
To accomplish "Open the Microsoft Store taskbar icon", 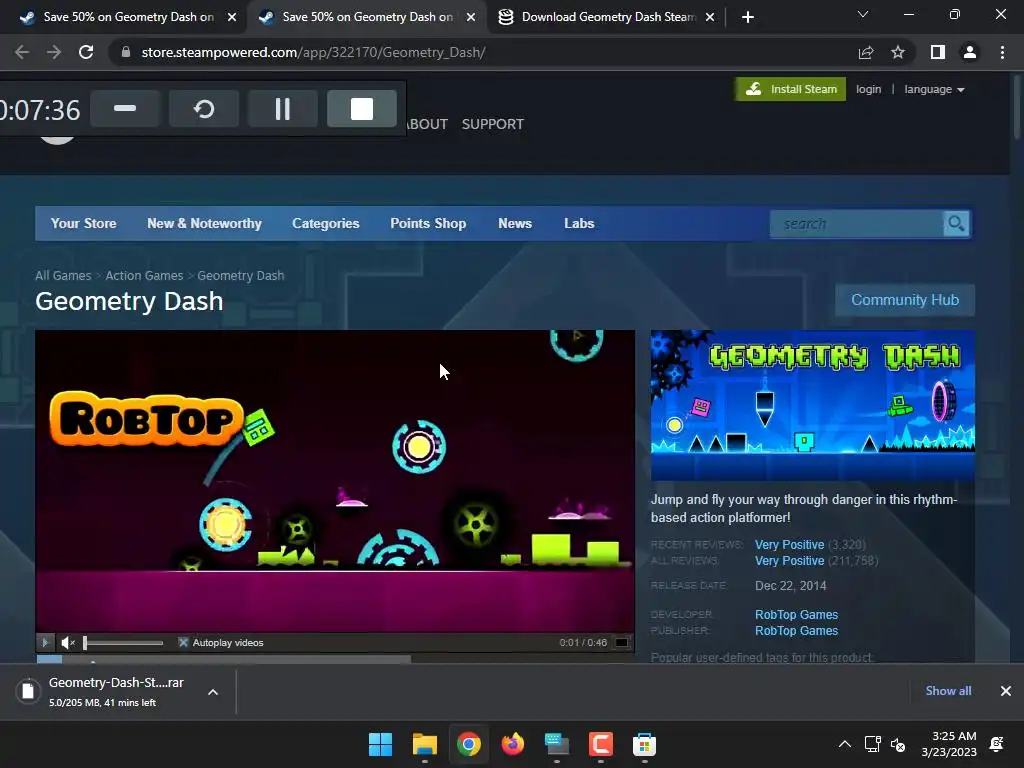I will [x=645, y=744].
